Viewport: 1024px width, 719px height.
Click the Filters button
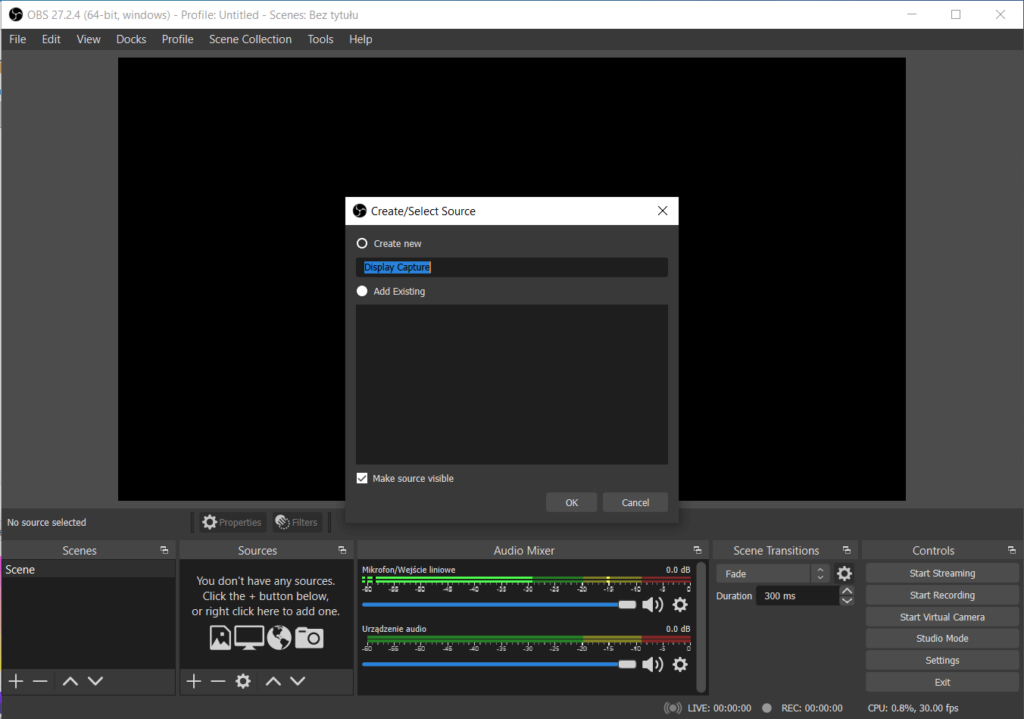(x=296, y=522)
